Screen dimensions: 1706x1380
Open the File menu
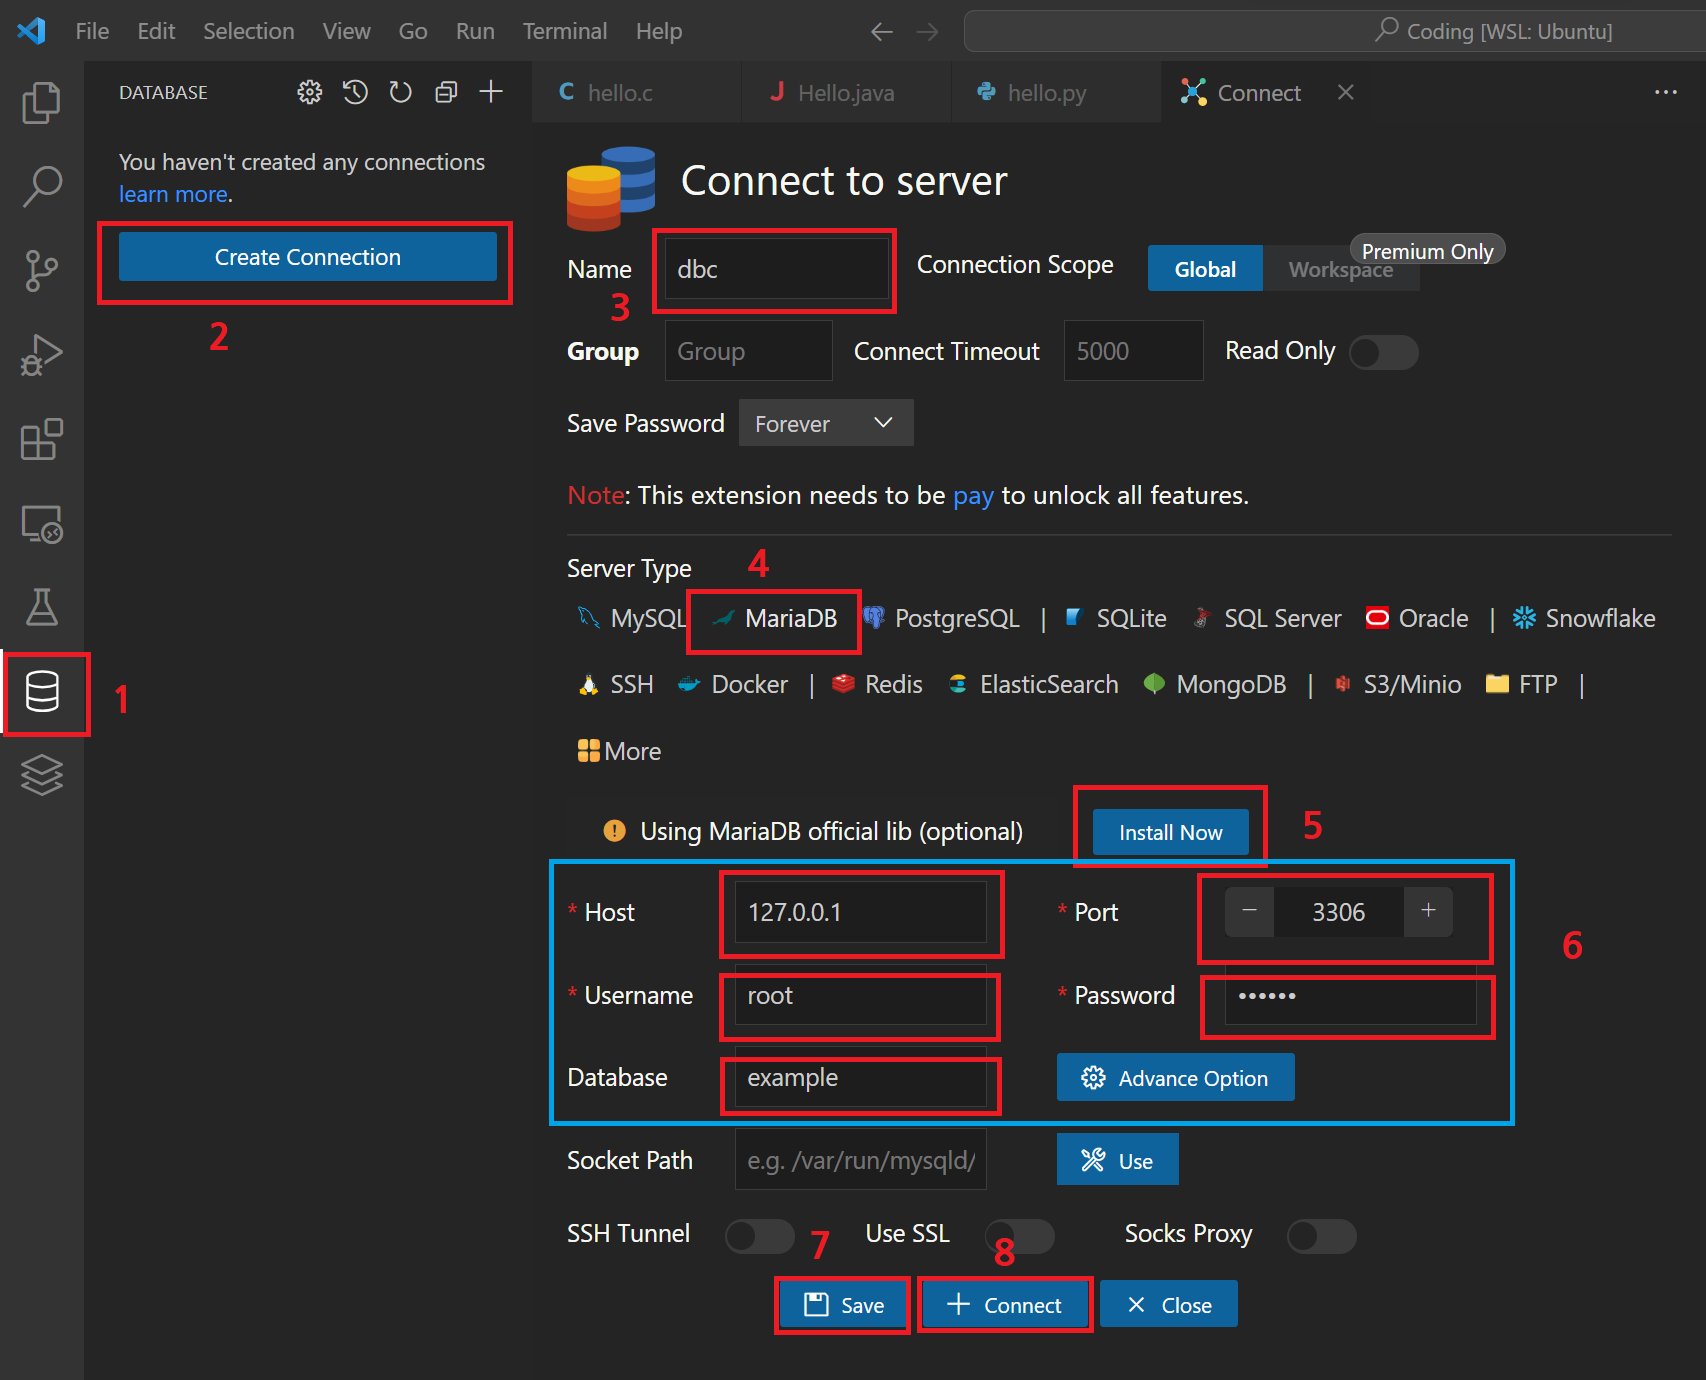coord(92,31)
